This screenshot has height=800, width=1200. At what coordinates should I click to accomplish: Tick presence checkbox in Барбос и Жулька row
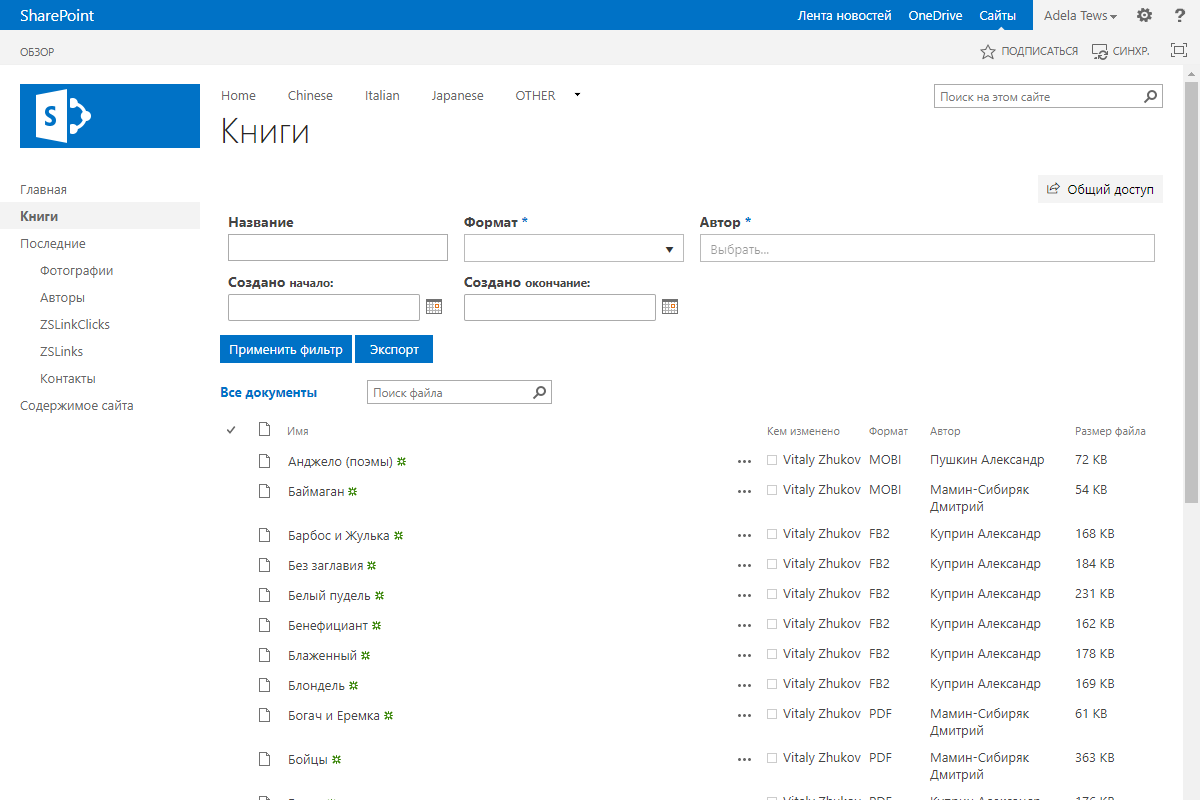772,534
